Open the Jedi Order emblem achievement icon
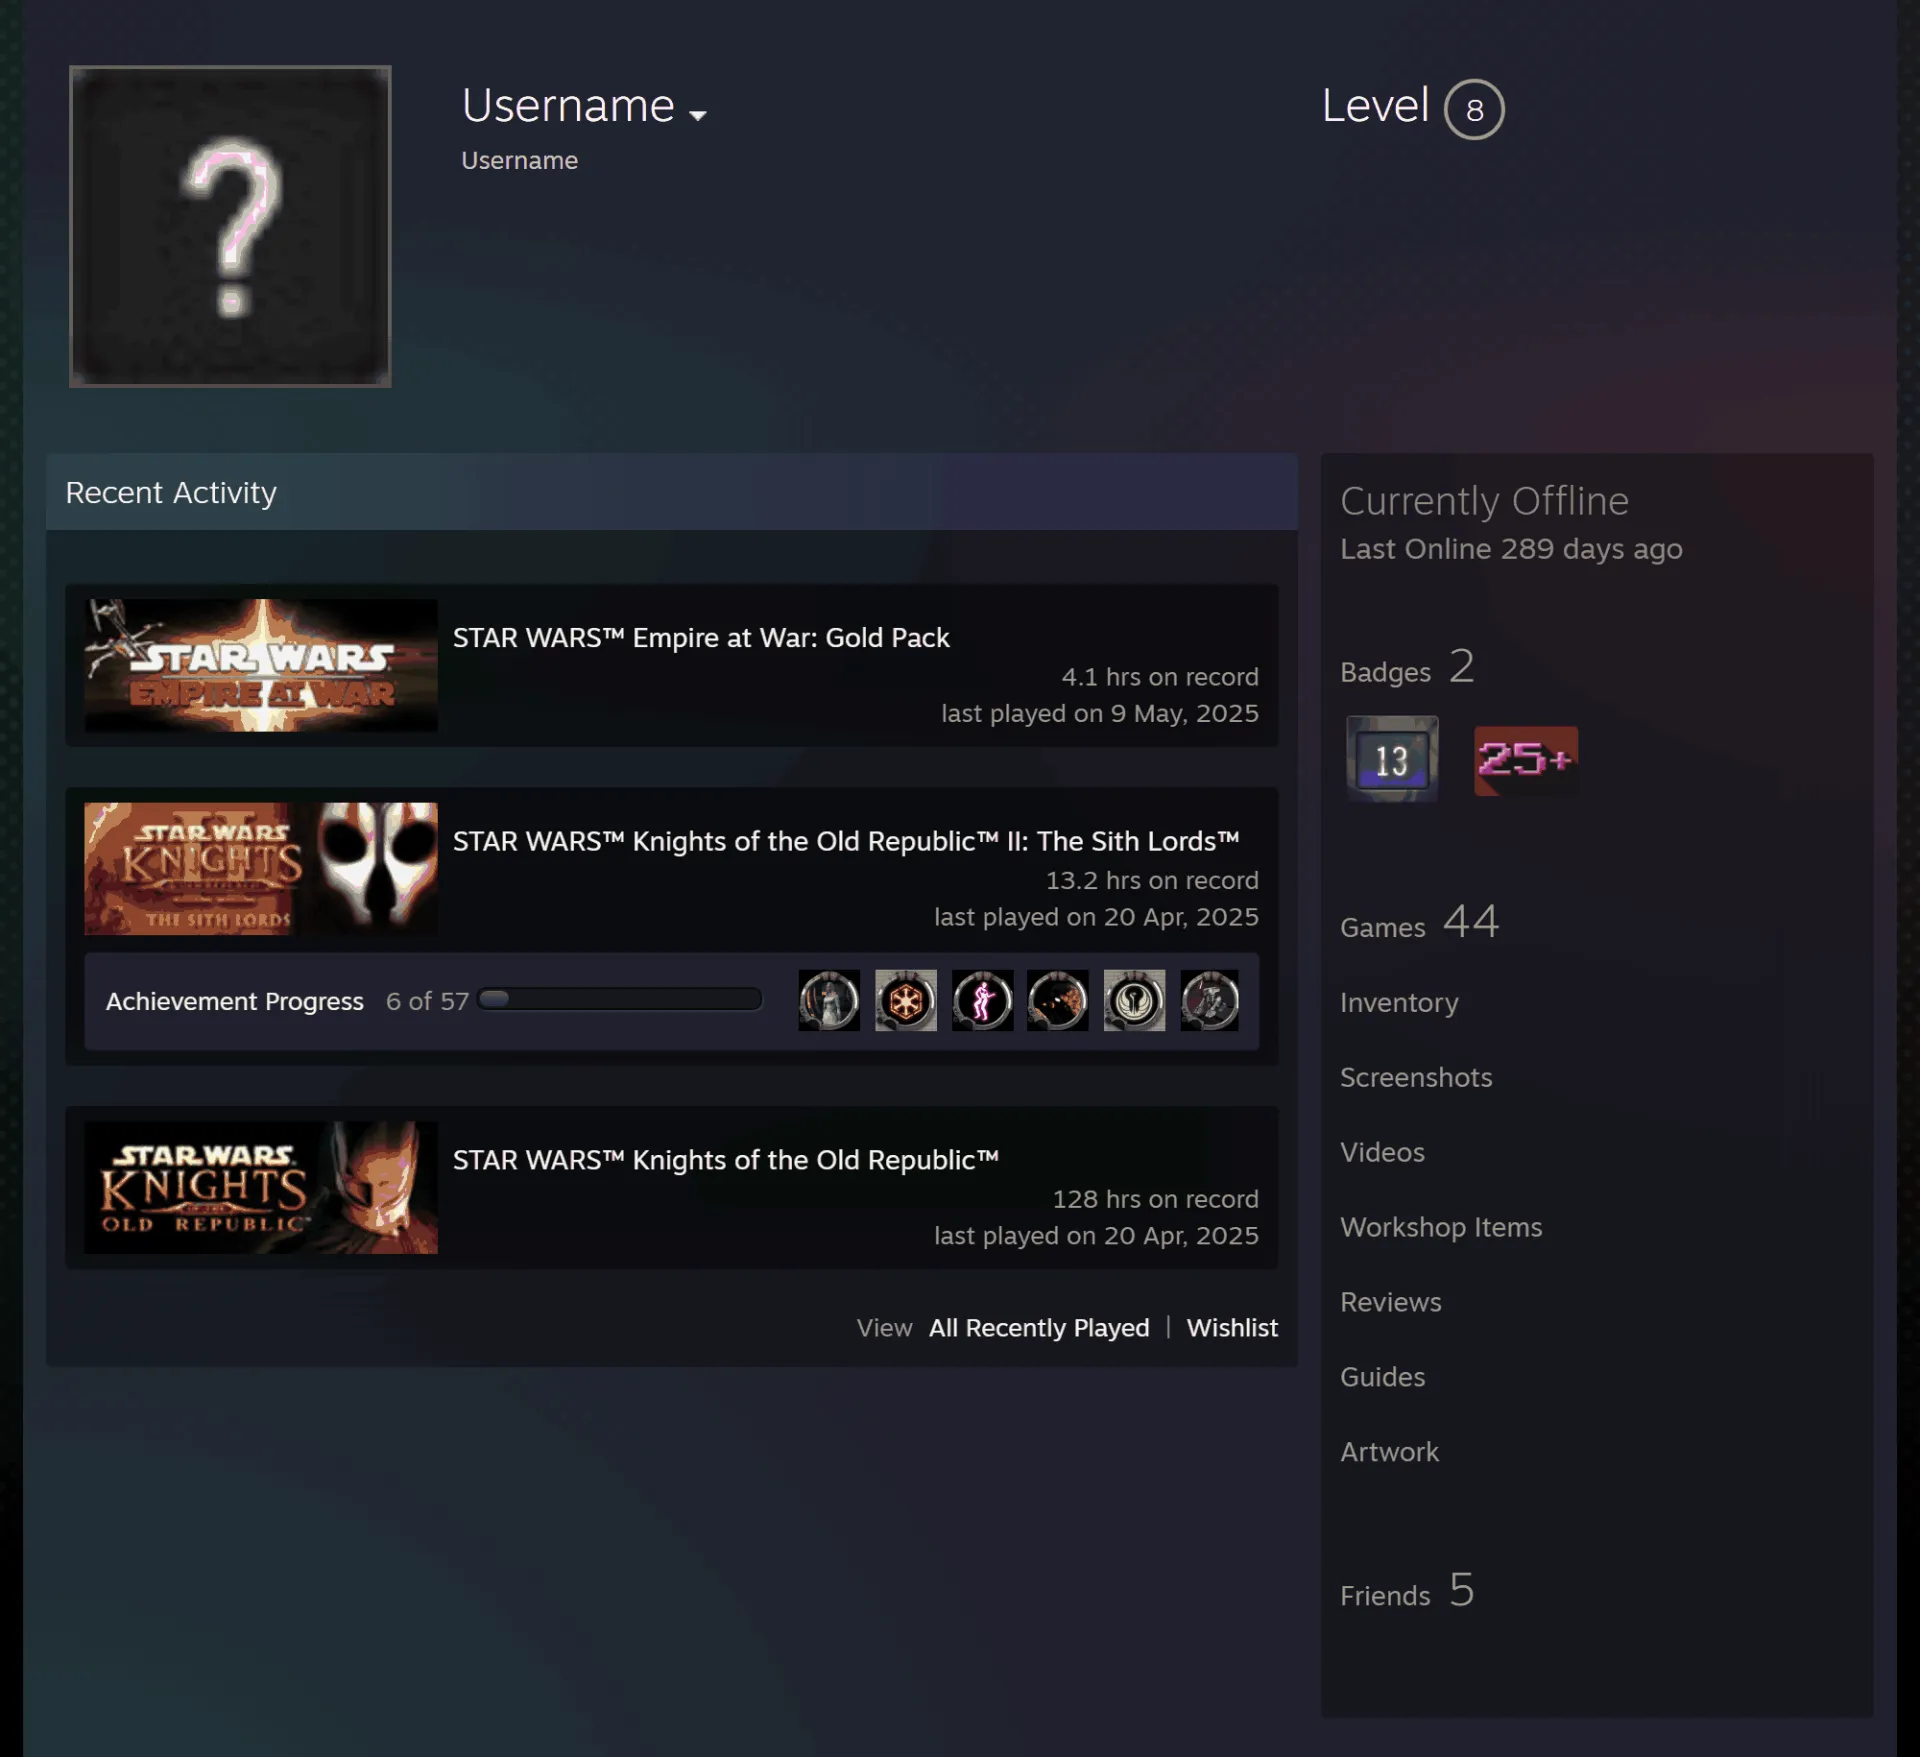Image resolution: width=1920 pixels, height=1757 pixels. point(1134,1000)
